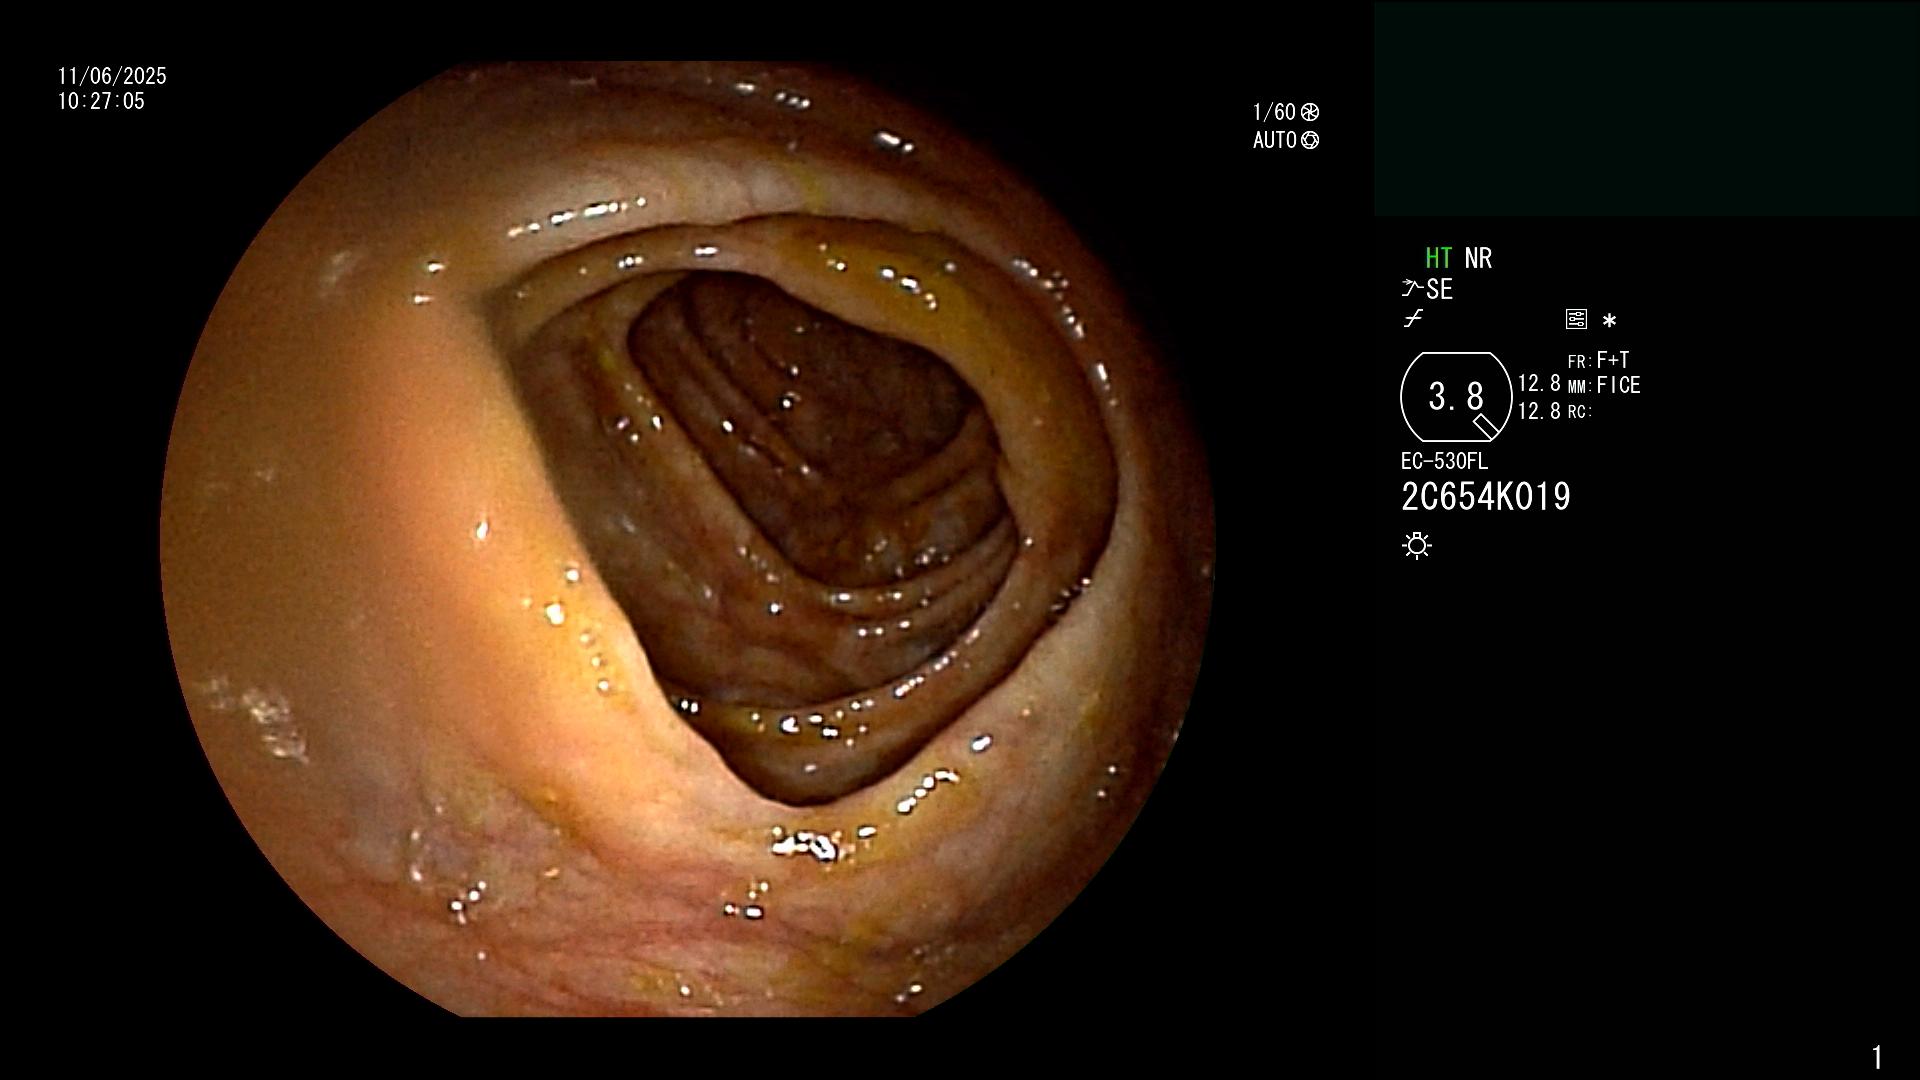The width and height of the screenshot is (1920, 1080).
Task: Click the iris icon next to AUTO
Action: pos(1310,140)
